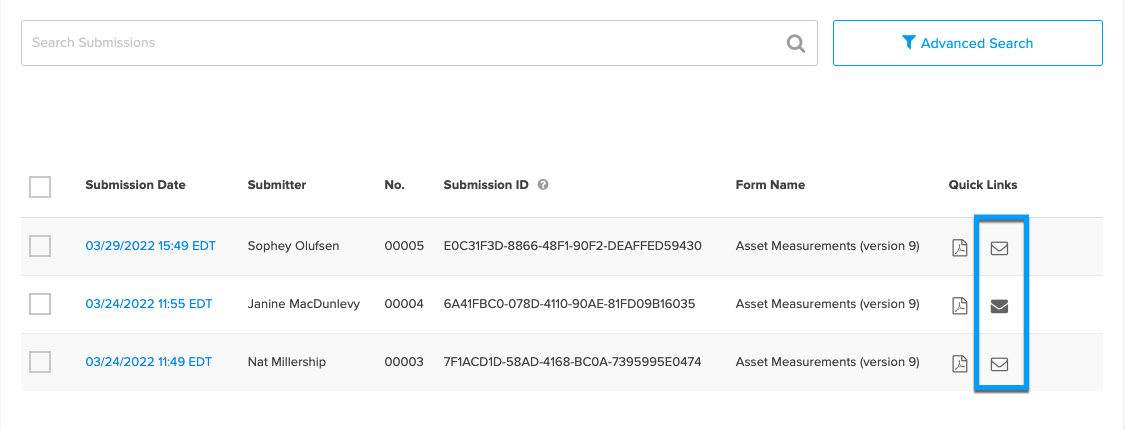
Task: Open submission dated 03/24/2022 11:49 EDT
Action: [148, 362]
